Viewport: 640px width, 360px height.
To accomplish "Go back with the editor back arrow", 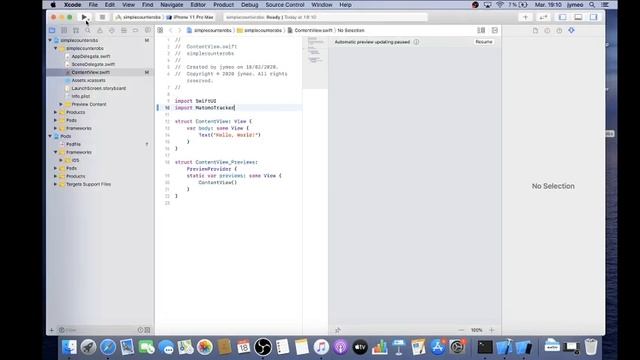I will tap(171, 31).
